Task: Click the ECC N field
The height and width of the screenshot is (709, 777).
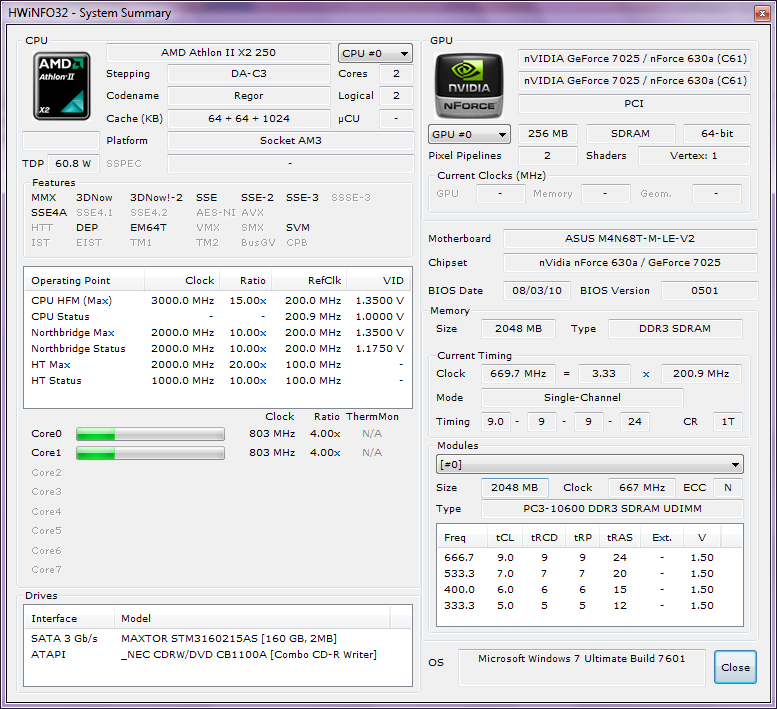Action: (x=728, y=488)
